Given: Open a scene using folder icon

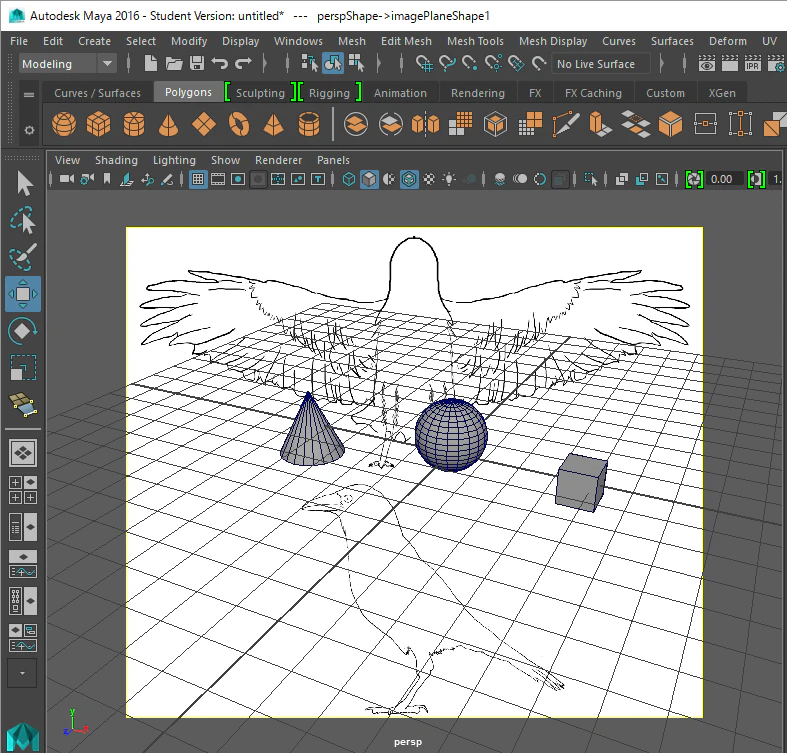Looking at the screenshot, I should pos(174,64).
